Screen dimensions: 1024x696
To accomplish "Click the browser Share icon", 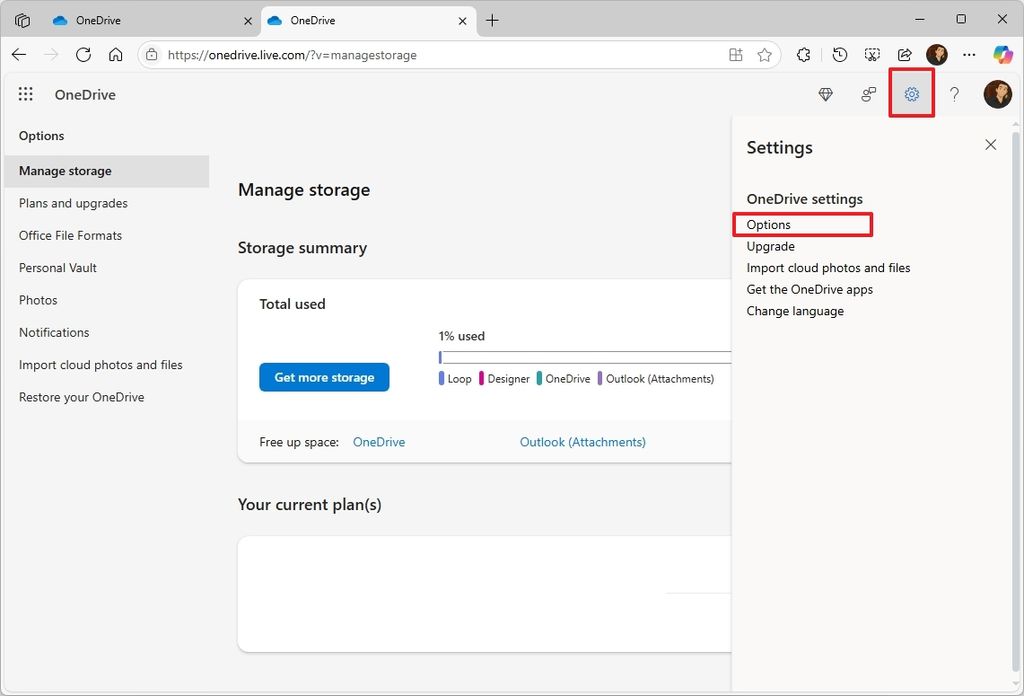I will pyautogui.click(x=904, y=55).
